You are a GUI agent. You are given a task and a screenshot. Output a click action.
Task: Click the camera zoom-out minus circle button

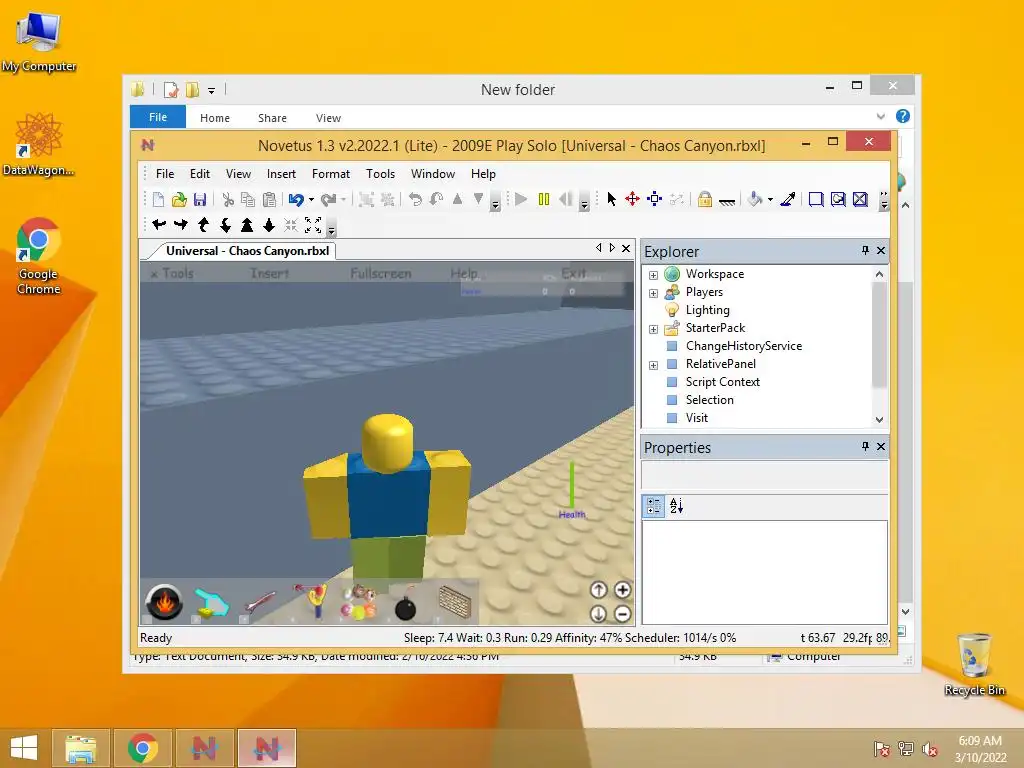coord(622,614)
